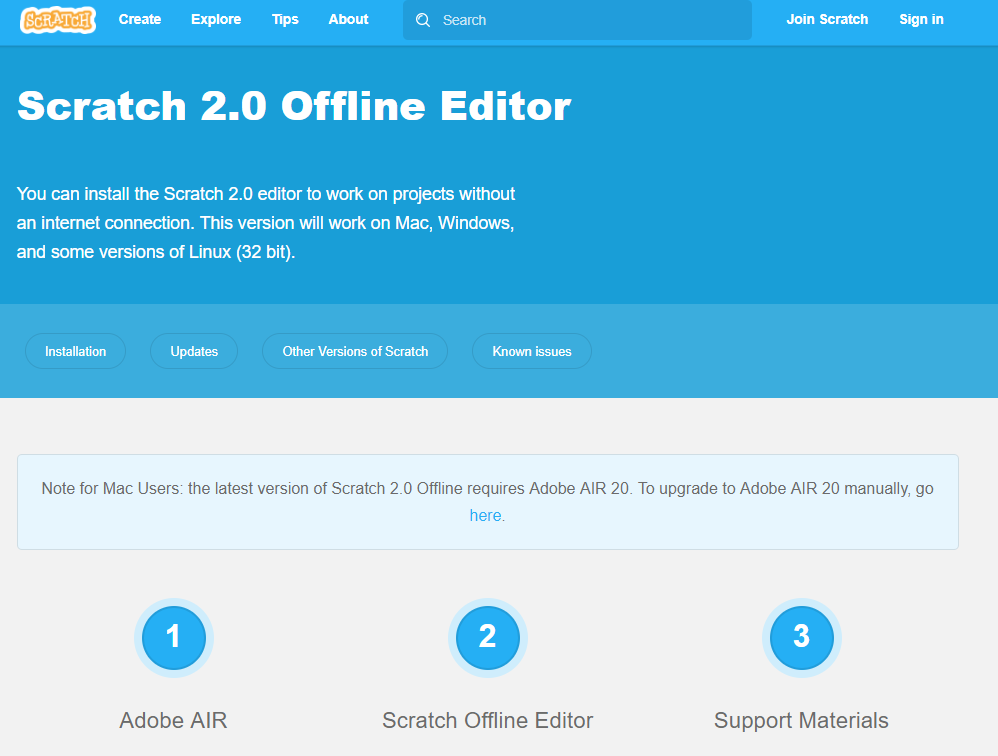Follow the 'here' Adobe AIR link

pos(485,515)
